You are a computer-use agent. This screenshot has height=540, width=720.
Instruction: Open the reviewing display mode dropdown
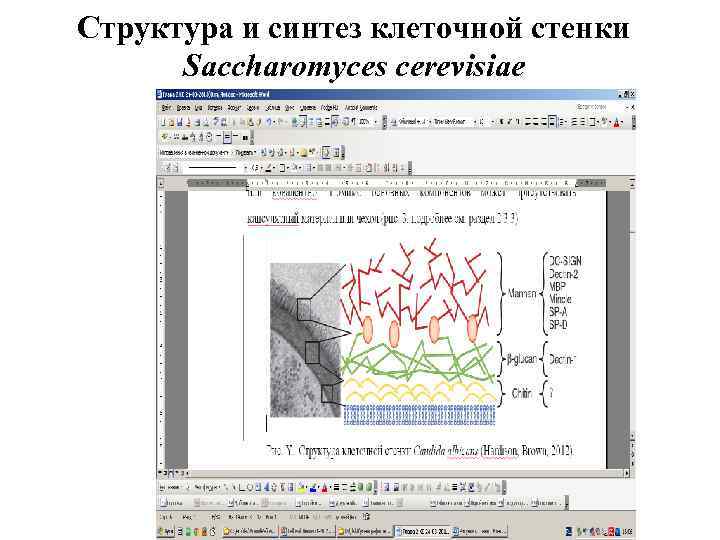[231, 152]
